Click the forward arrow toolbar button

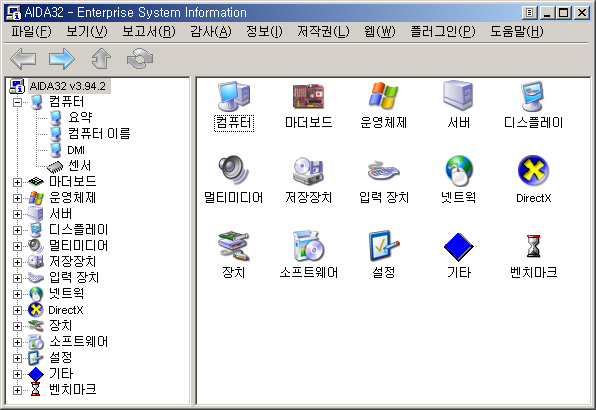(x=62, y=59)
